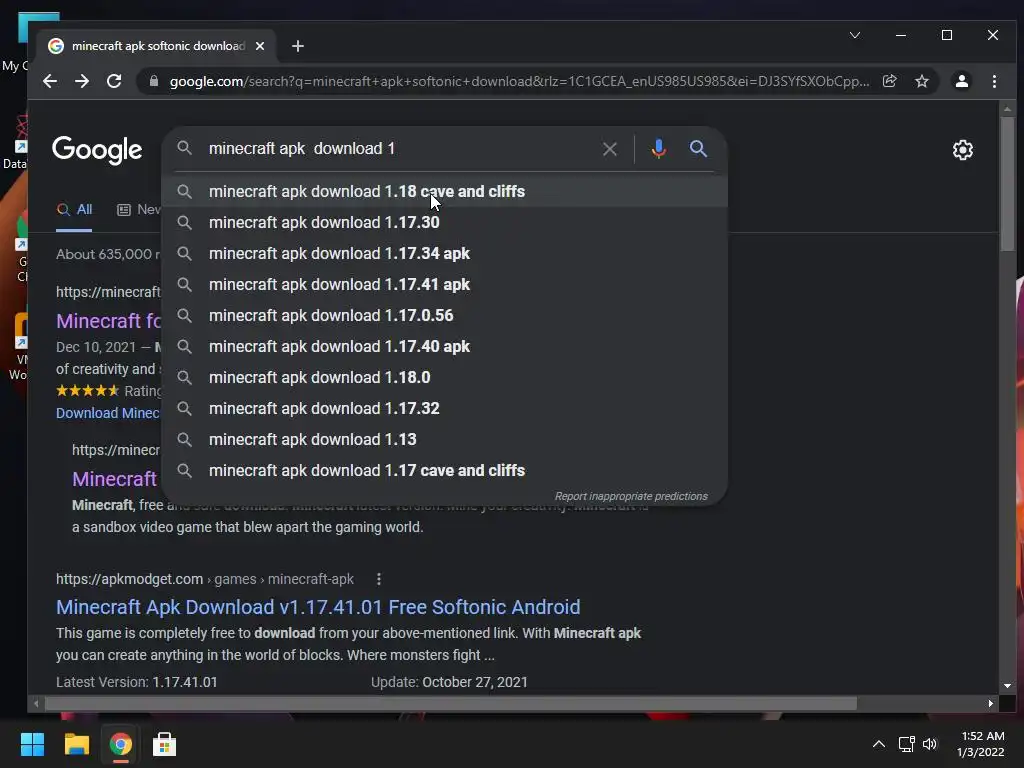Pick suggestion 1.17 cave and cliffs
The width and height of the screenshot is (1024, 768).
tap(445, 471)
